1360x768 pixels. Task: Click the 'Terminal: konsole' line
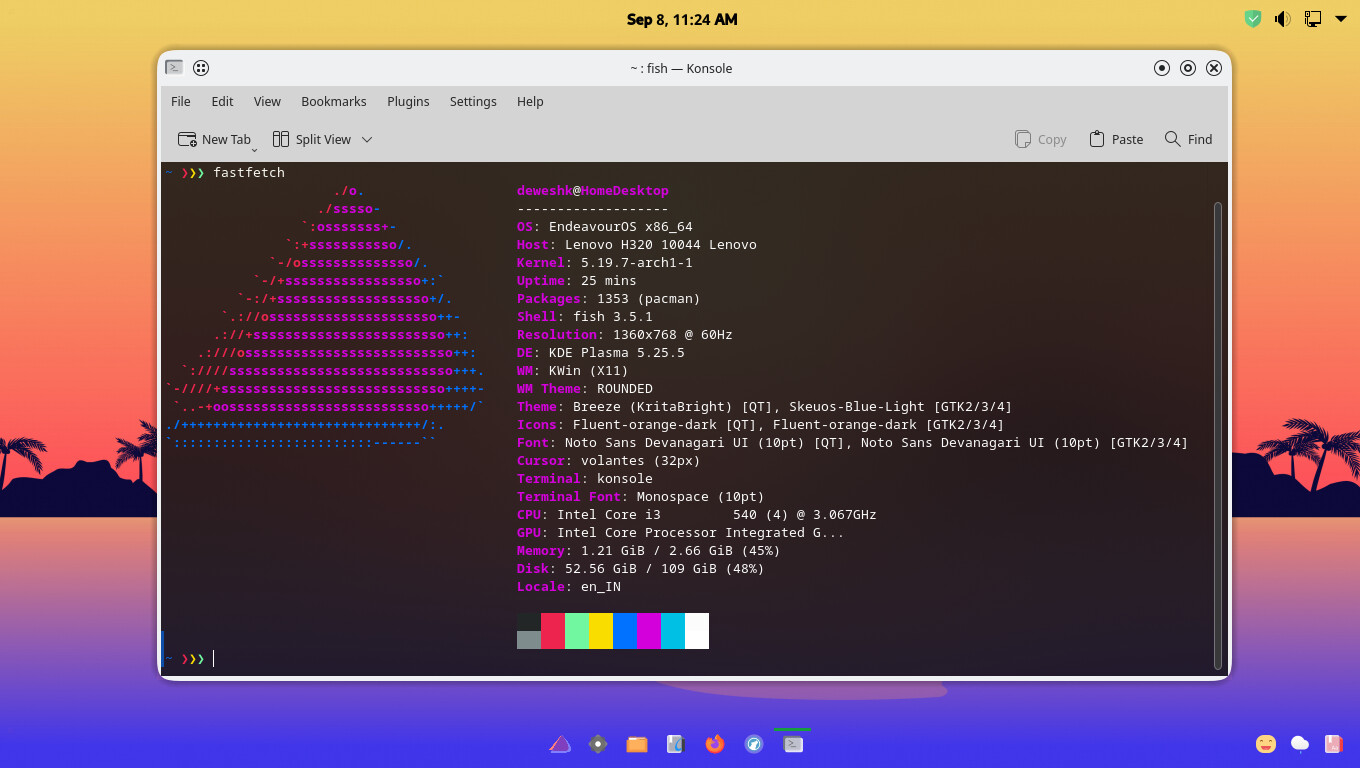pyautogui.click(x=585, y=479)
